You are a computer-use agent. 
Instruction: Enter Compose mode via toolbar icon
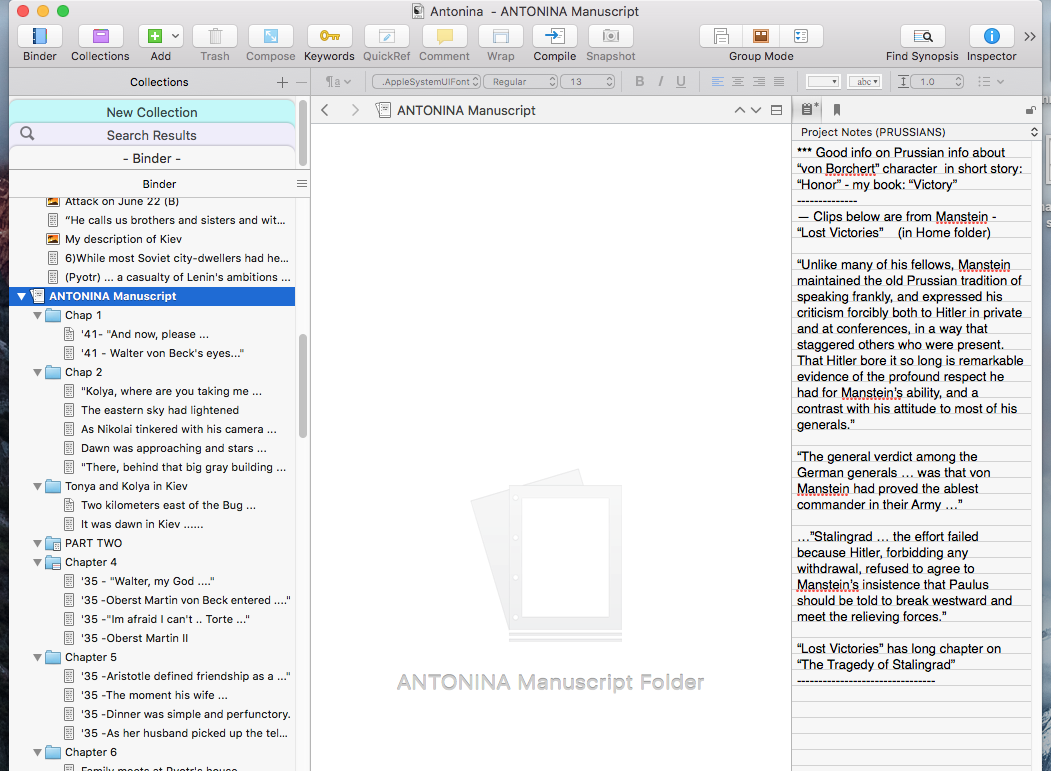[271, 36]
